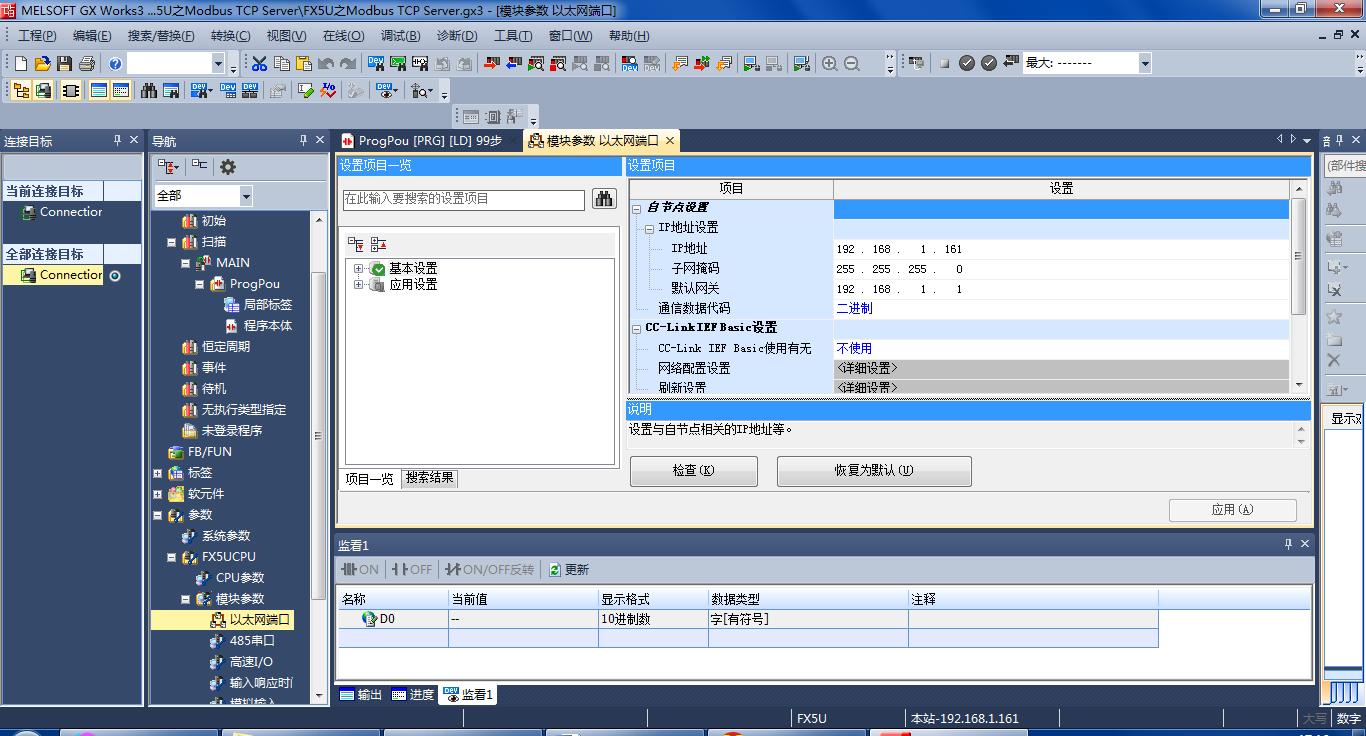Open help with the blue question icon
This screenshot has height=736, width=1366.
[x=115, y=63]
